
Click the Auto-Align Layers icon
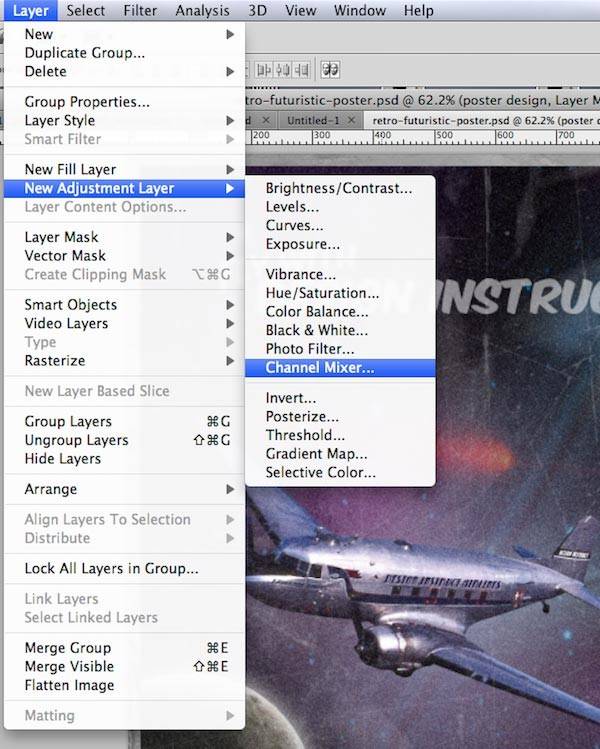tap(329, 70)
